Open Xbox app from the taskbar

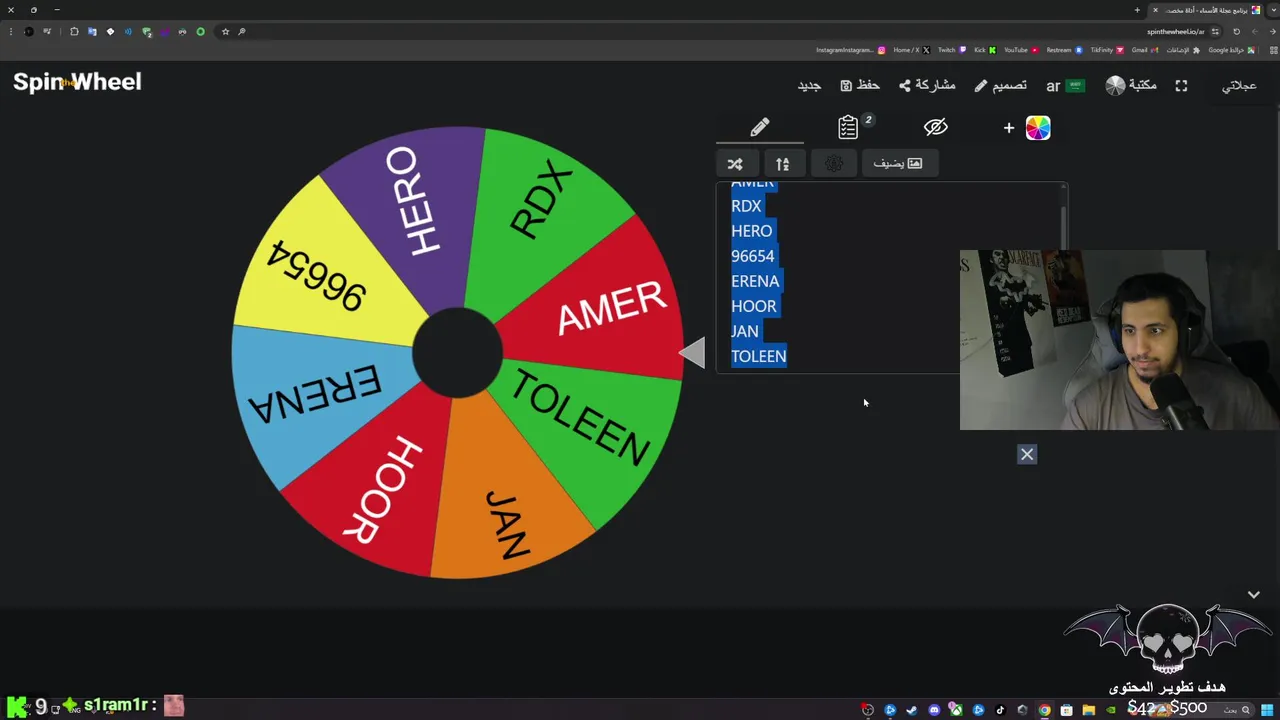[x=956, y=710]
